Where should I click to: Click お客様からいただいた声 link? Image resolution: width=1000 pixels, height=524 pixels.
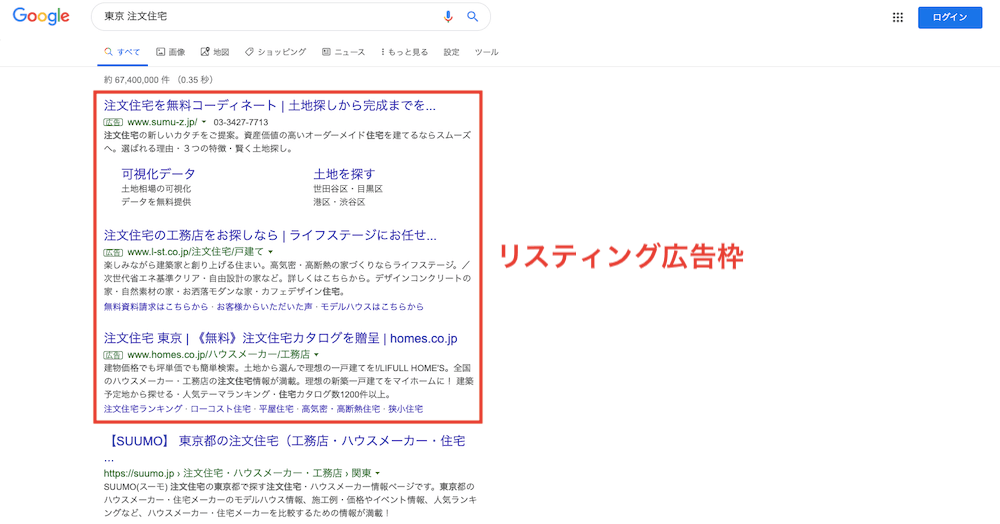coord(265,307)
